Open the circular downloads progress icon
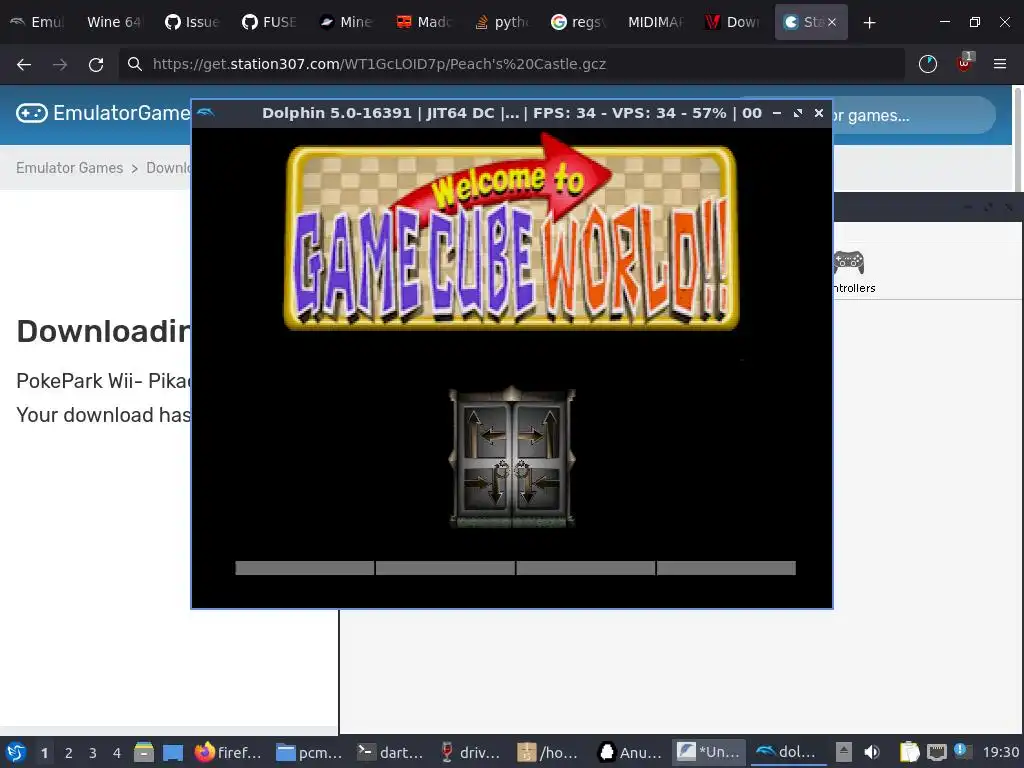The width and height of the screenshot is (1024, 768). tap(927, 64)
